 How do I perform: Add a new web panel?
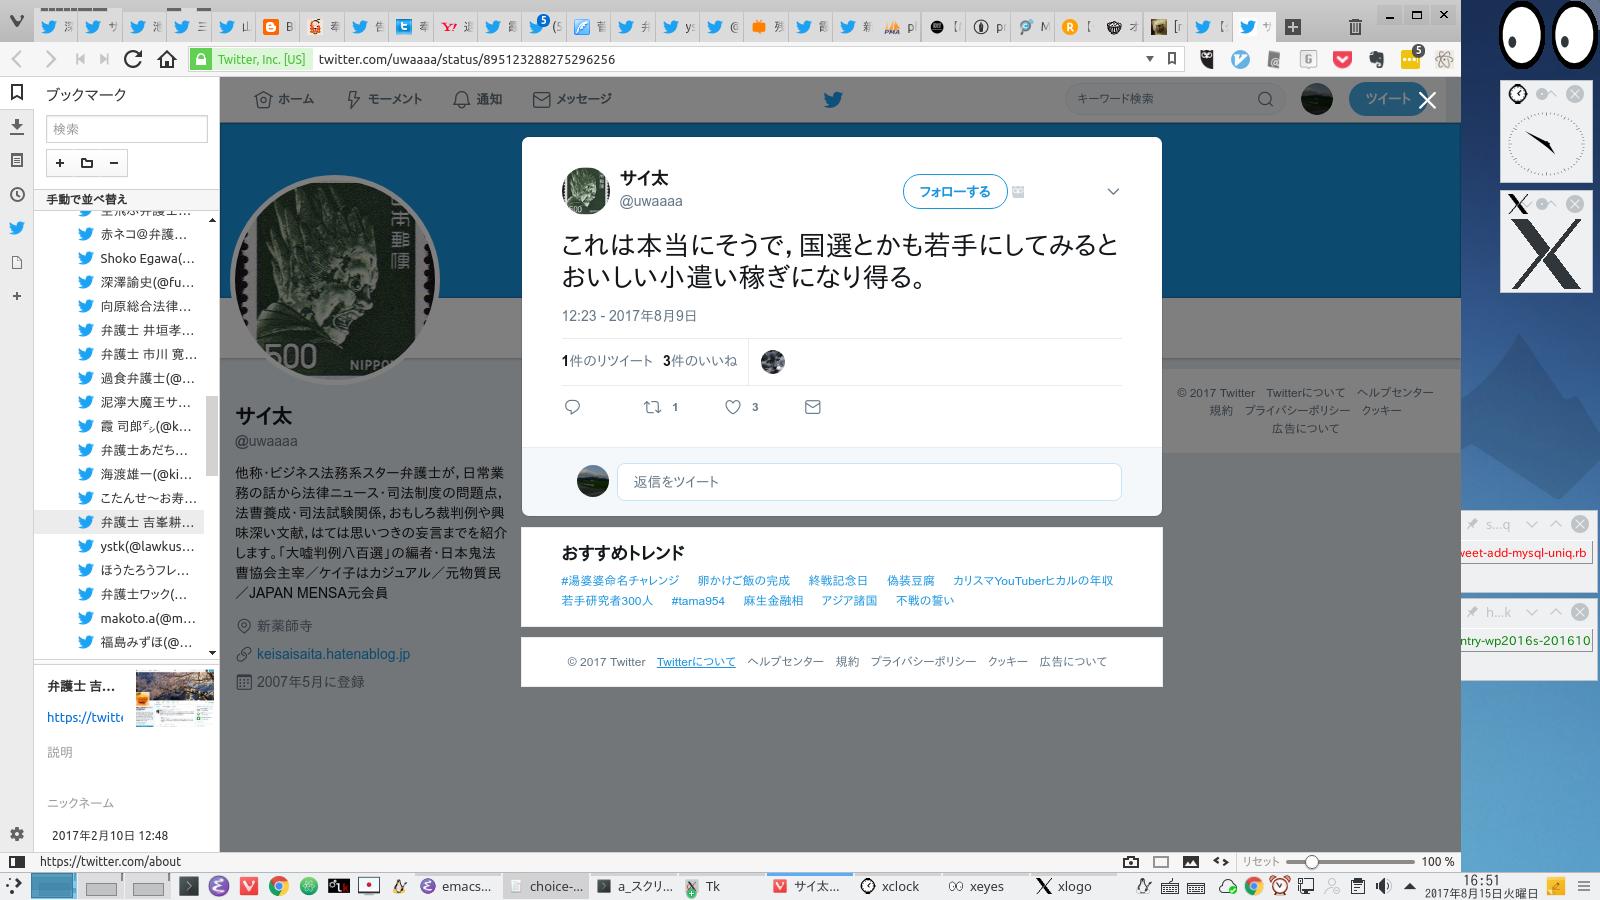(17, 296)
